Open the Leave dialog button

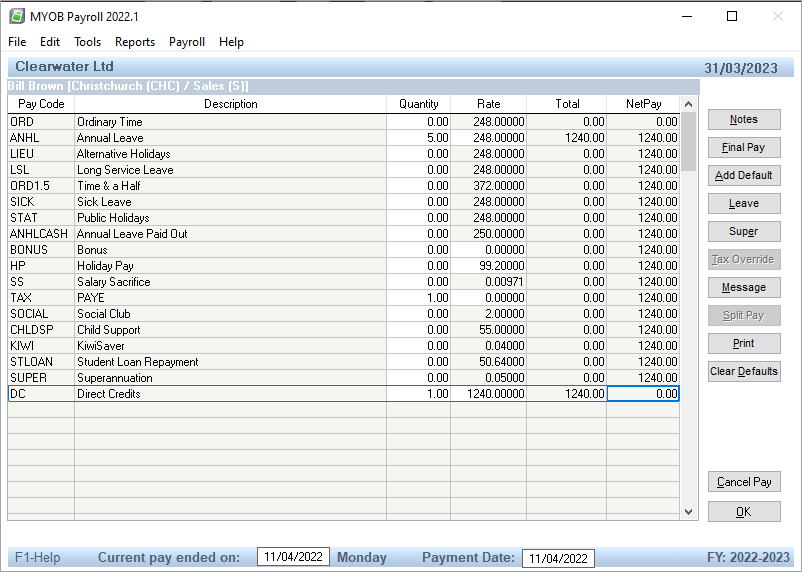coord(743,204)
